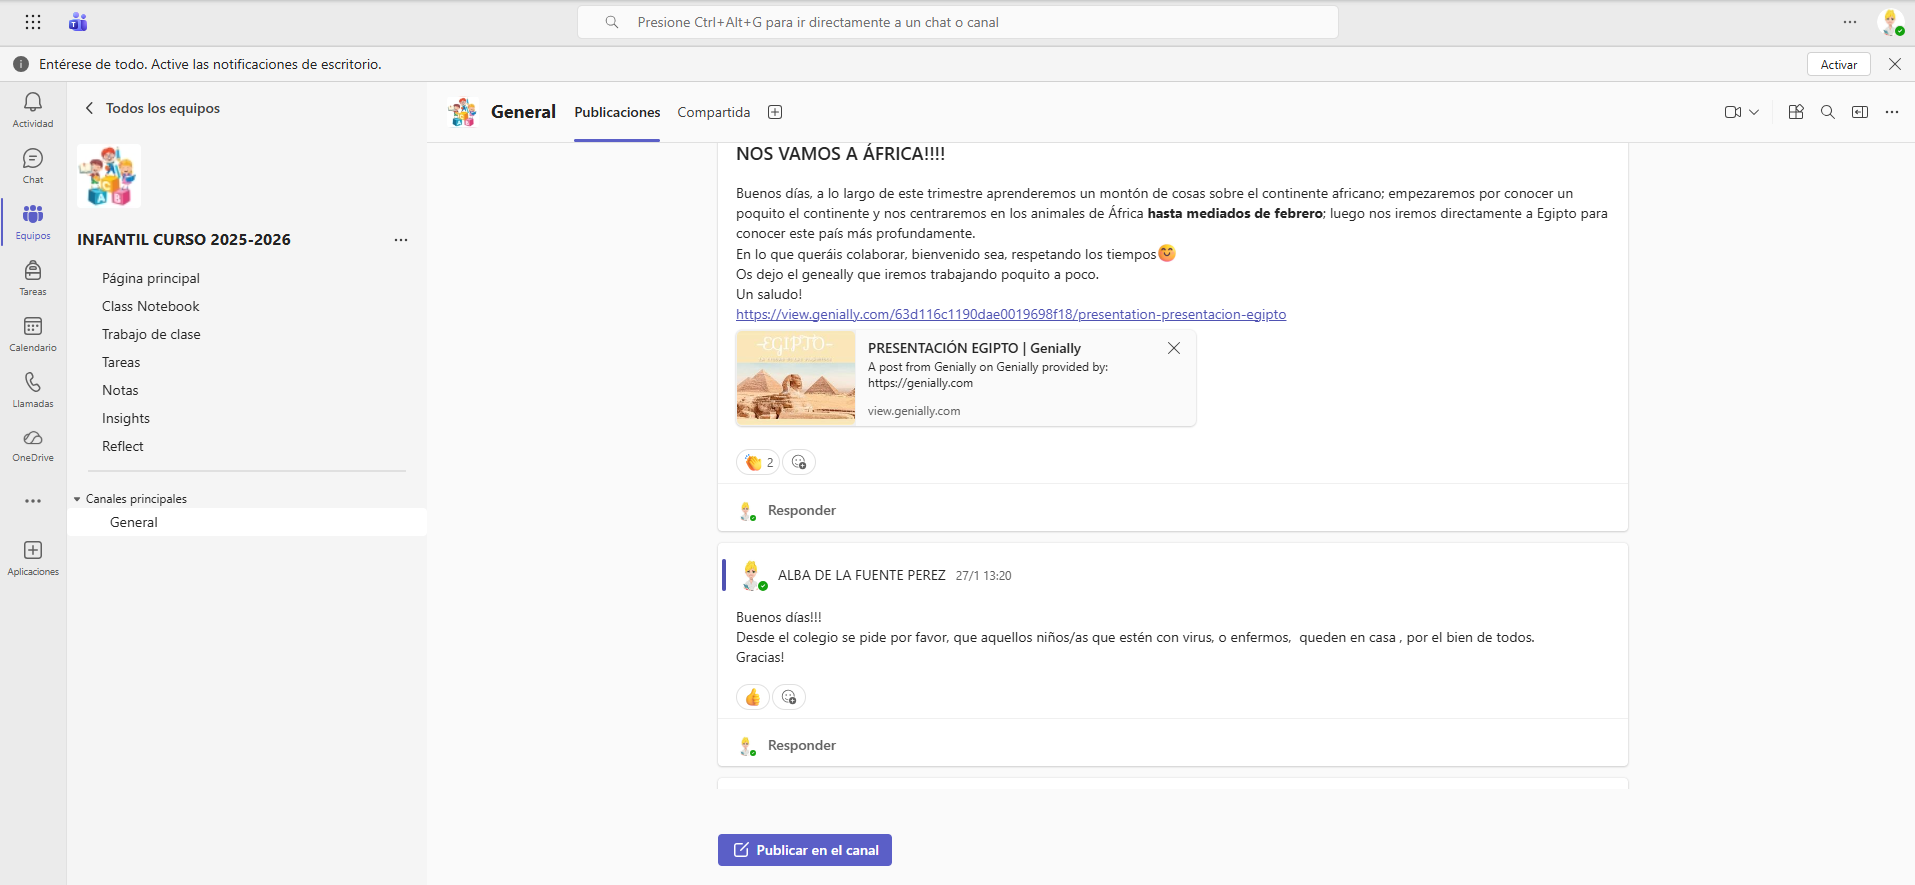The height and width of the screenshot is (885, 1915).
Task: Select the Publicaciones tab
Action: pos(617,112)
